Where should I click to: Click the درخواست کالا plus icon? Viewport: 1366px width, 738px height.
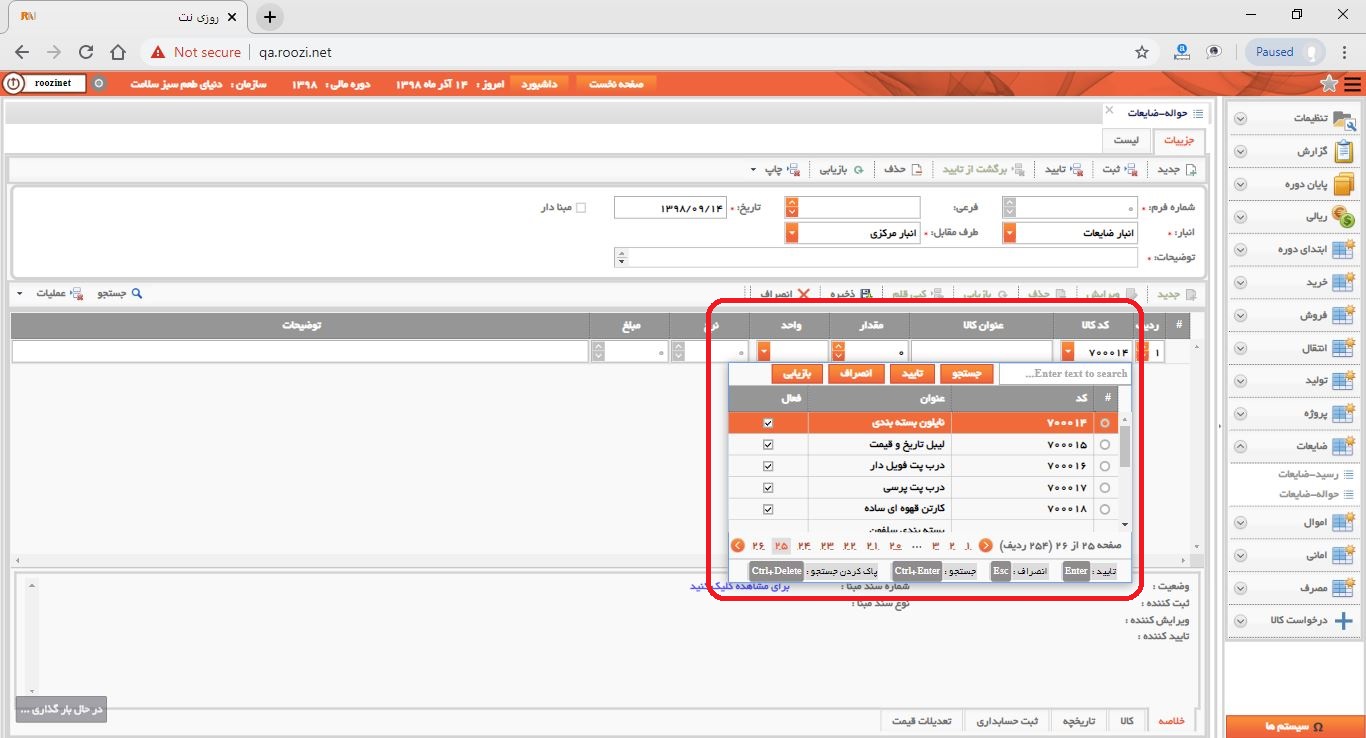1344,620
